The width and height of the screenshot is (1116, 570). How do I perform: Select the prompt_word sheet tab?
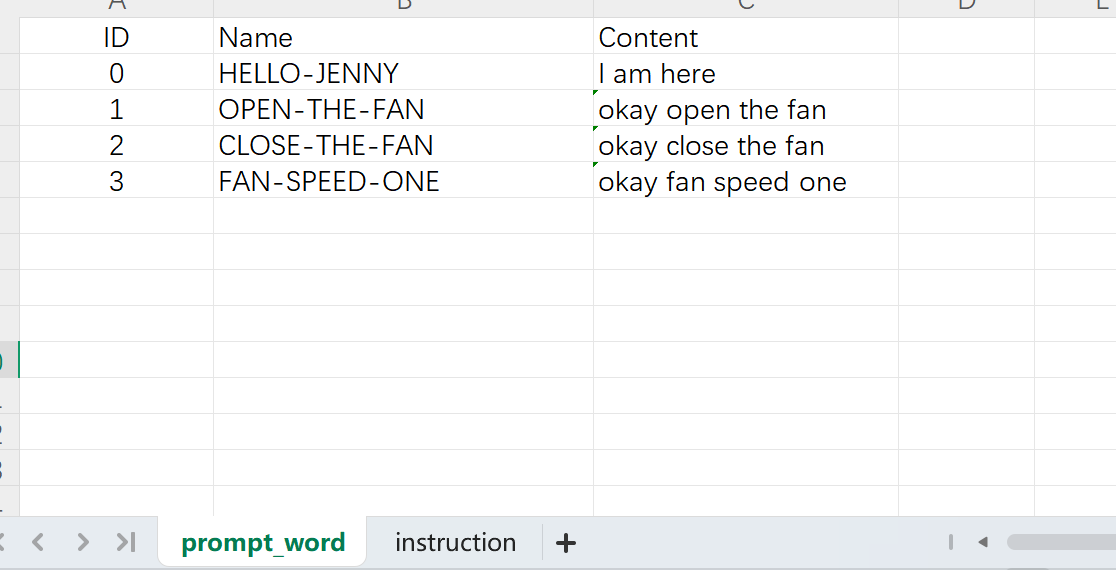(263, 542)
